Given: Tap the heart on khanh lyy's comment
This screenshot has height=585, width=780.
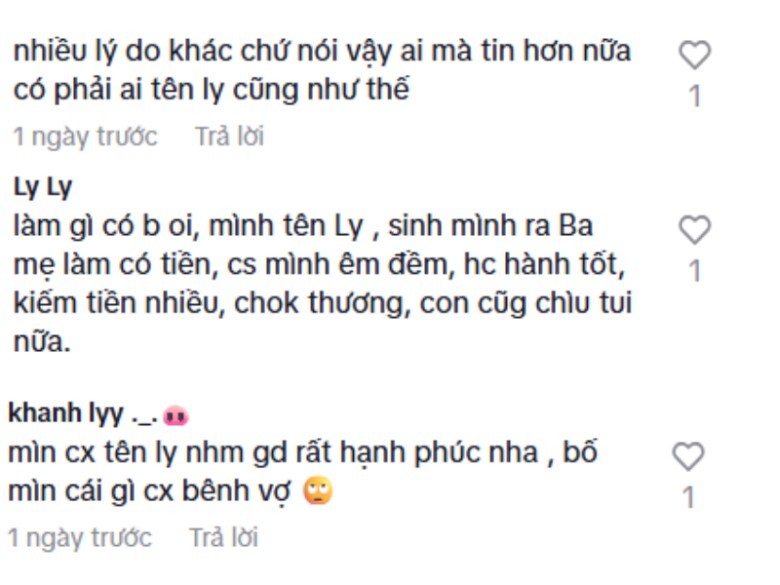Looking at the screenshot, I should [x=688, y=456].
